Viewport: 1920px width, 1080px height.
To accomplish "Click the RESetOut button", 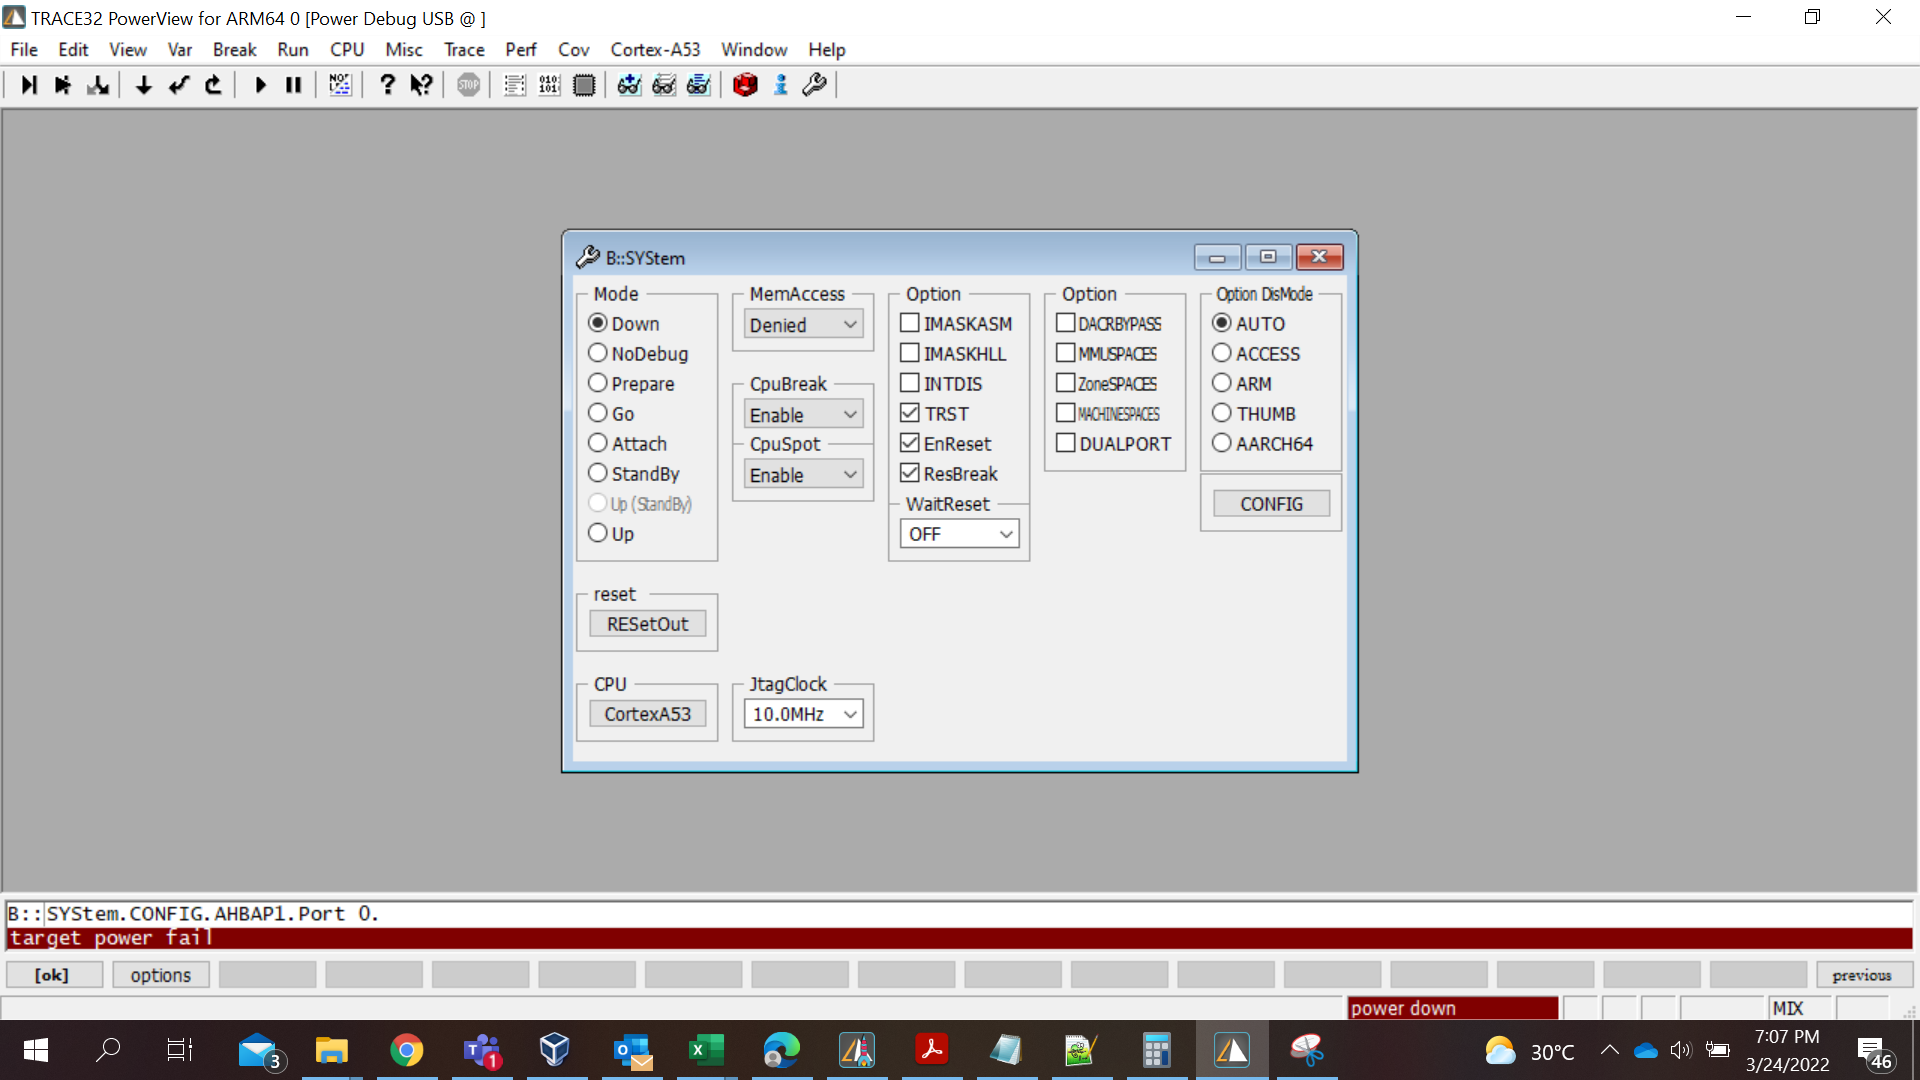I will point(647,624).
